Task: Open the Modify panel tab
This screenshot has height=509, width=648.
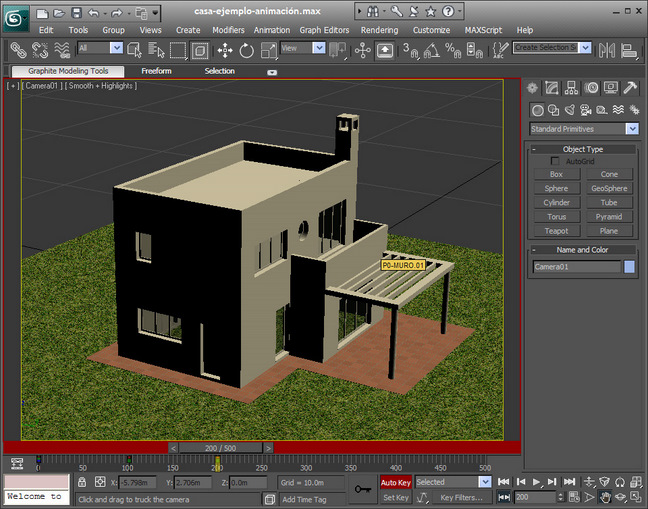Action: [x=554, y=88]
